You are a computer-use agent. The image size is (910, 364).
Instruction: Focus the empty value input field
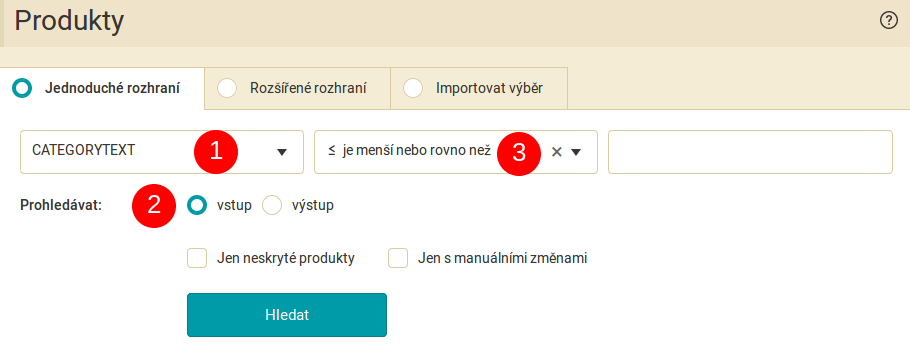tap(750, 152)
